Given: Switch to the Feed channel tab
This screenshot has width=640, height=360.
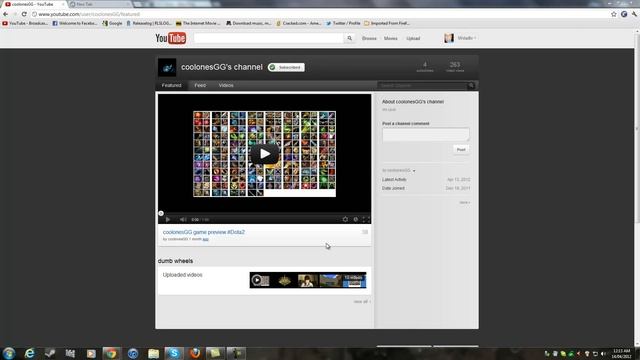Looking at the screenshot, I should (x=200, y=85).
